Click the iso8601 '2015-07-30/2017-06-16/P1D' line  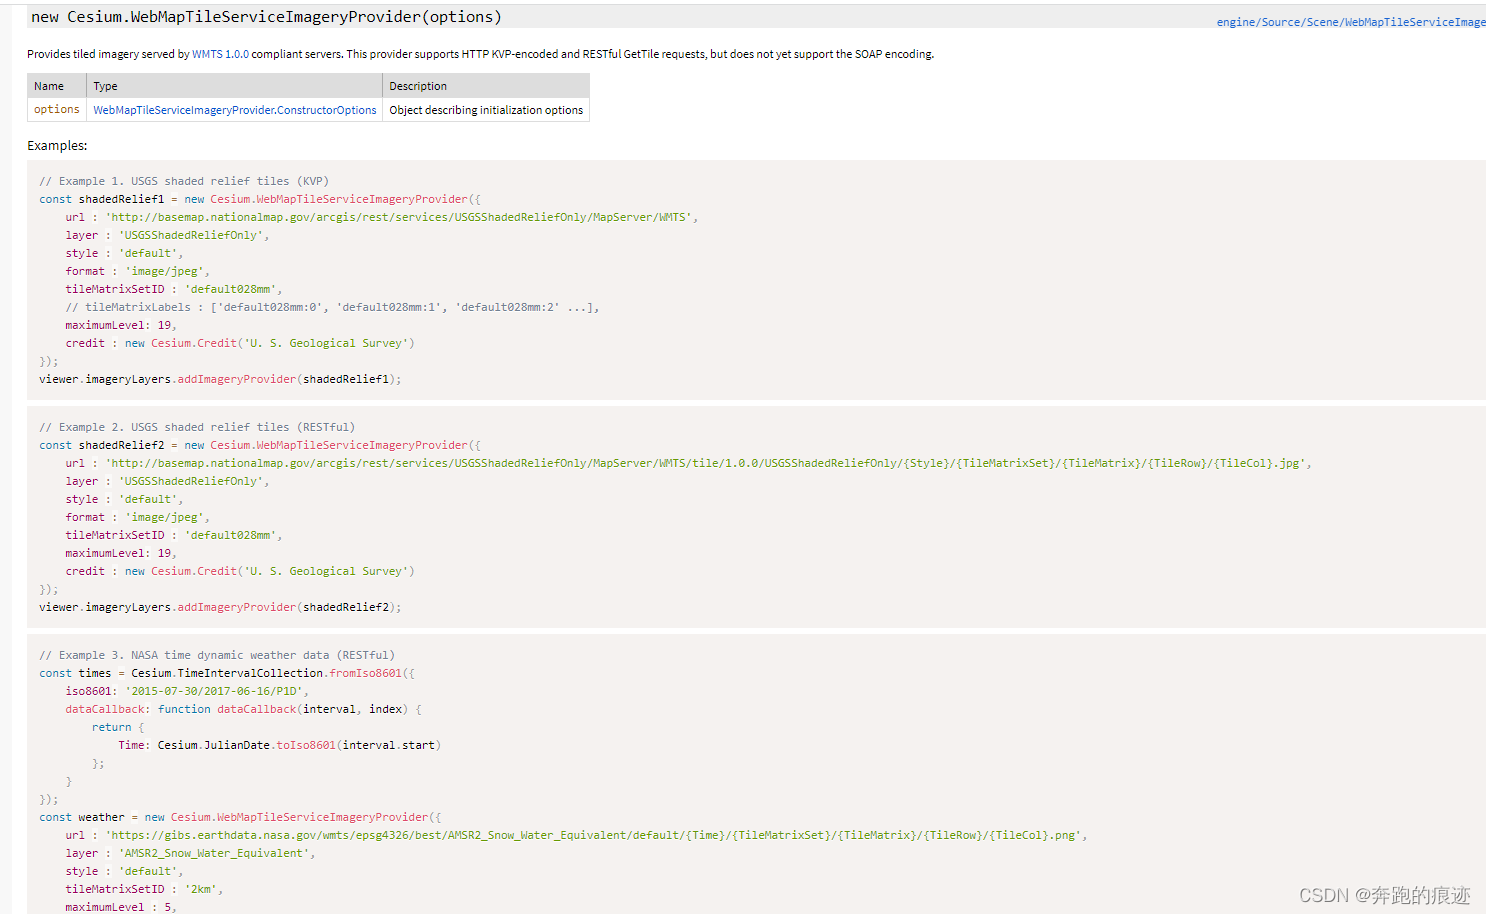(x=187, y=691)
